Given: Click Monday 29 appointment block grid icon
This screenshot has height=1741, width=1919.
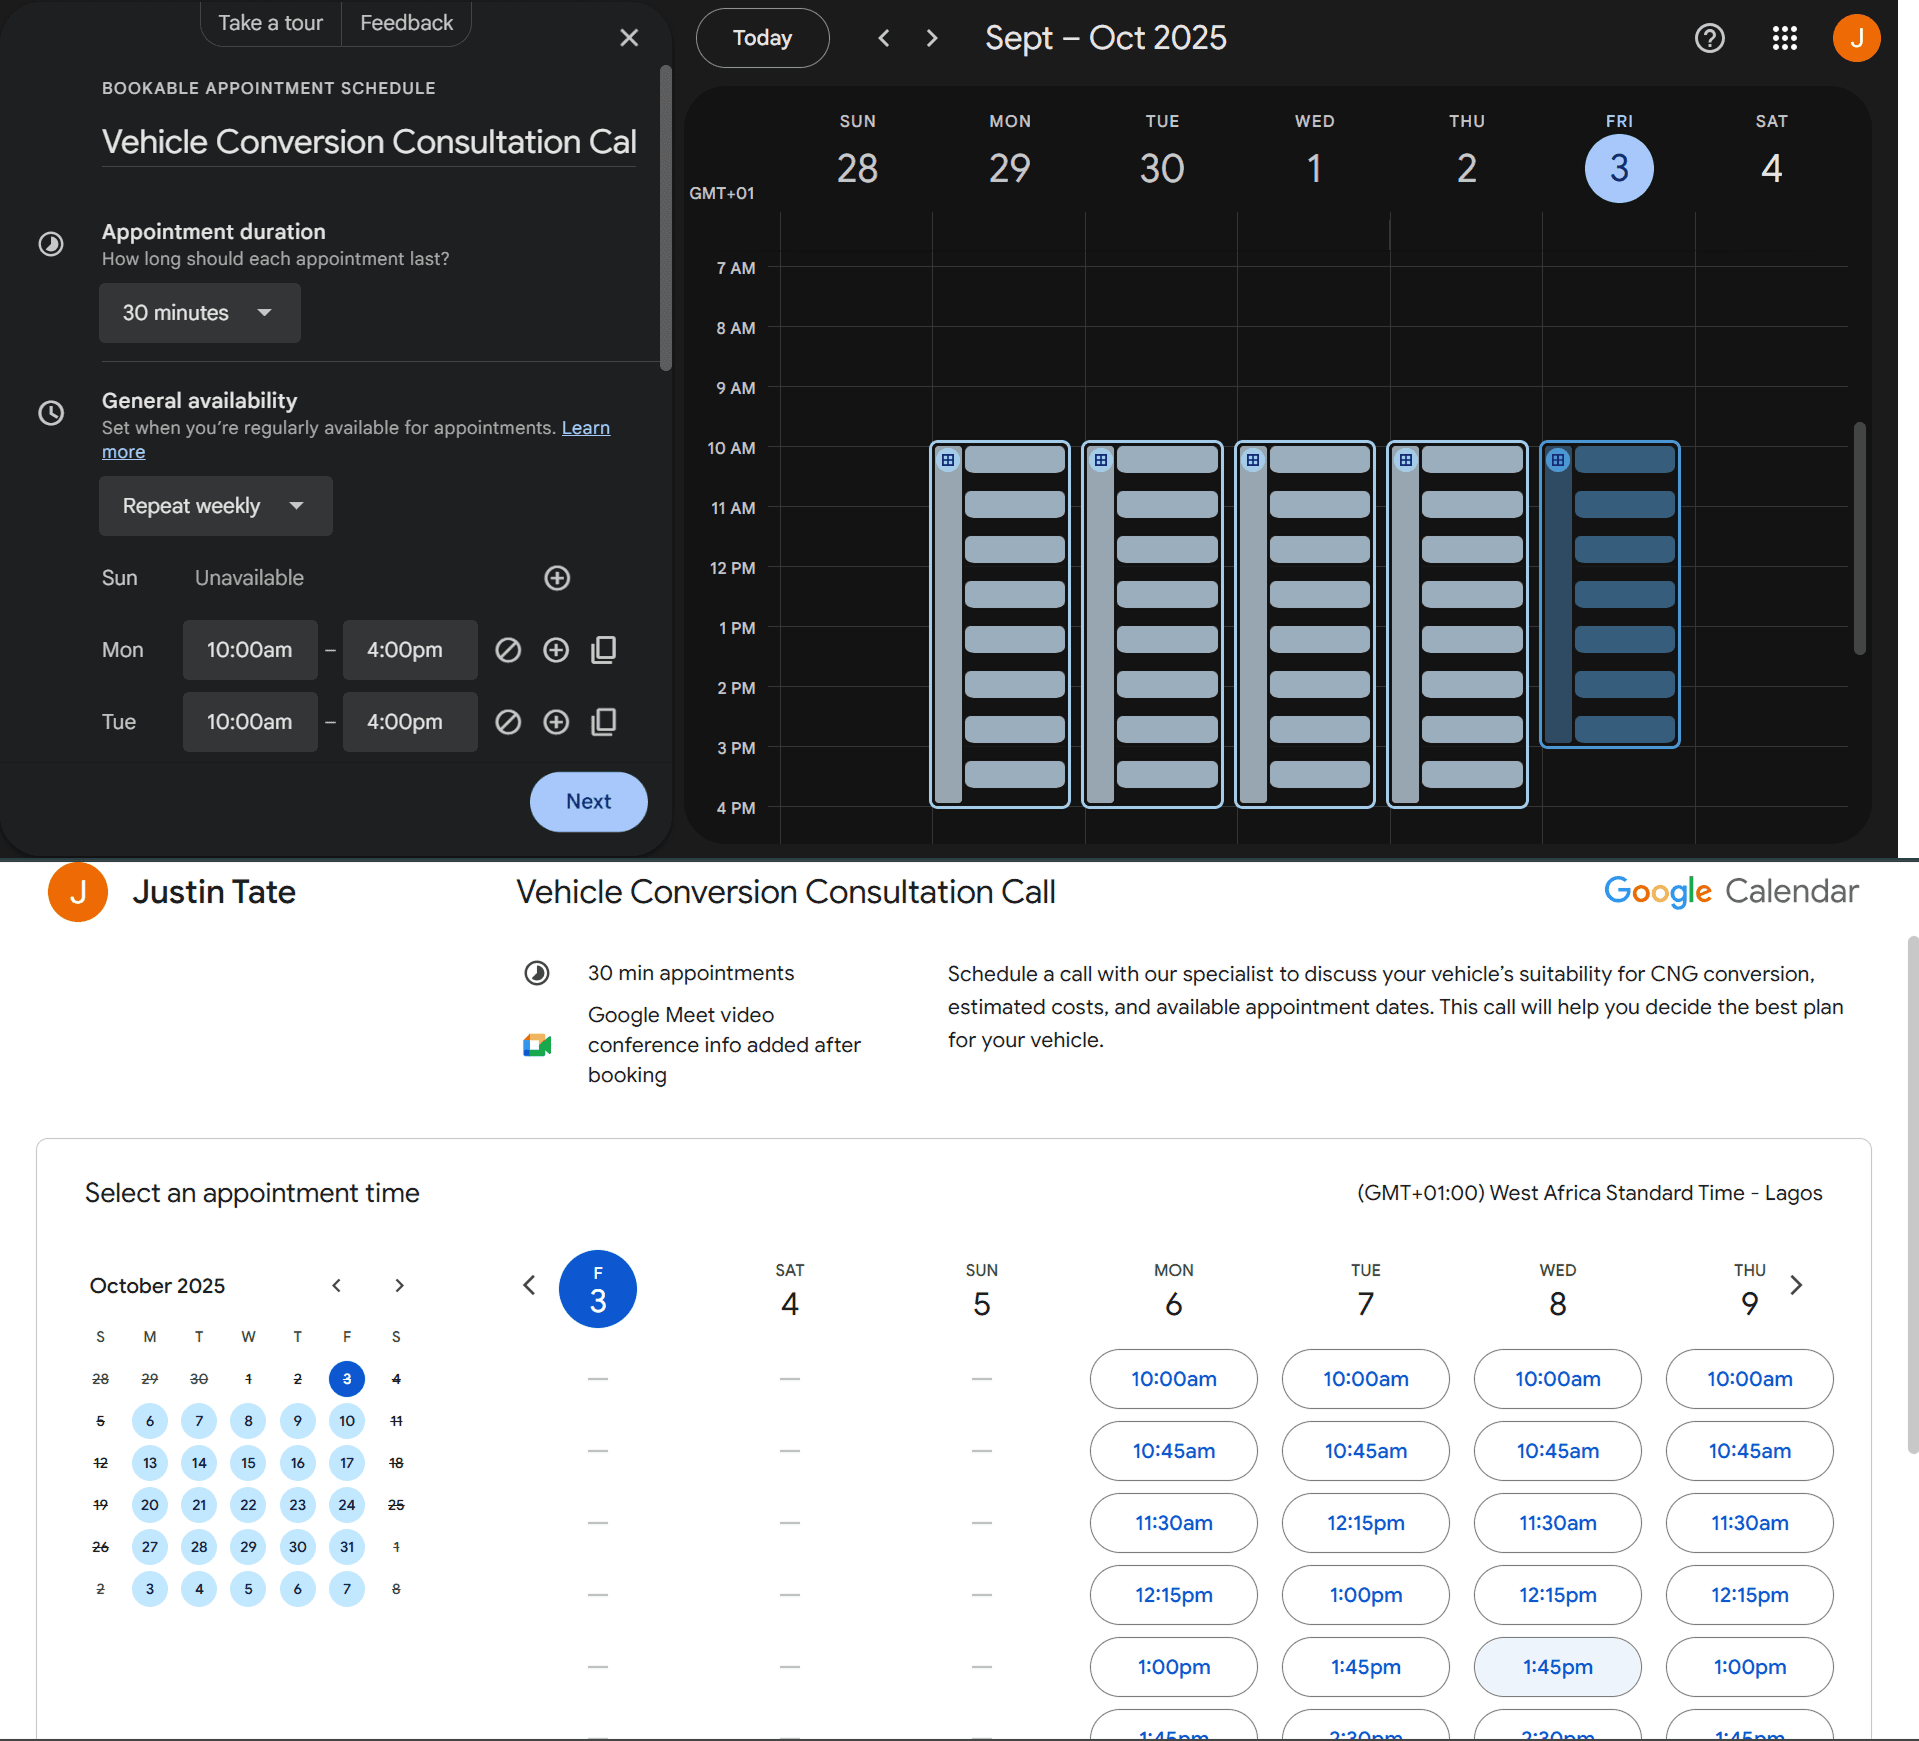Looking at the screenshot, I should pos(948,460).
